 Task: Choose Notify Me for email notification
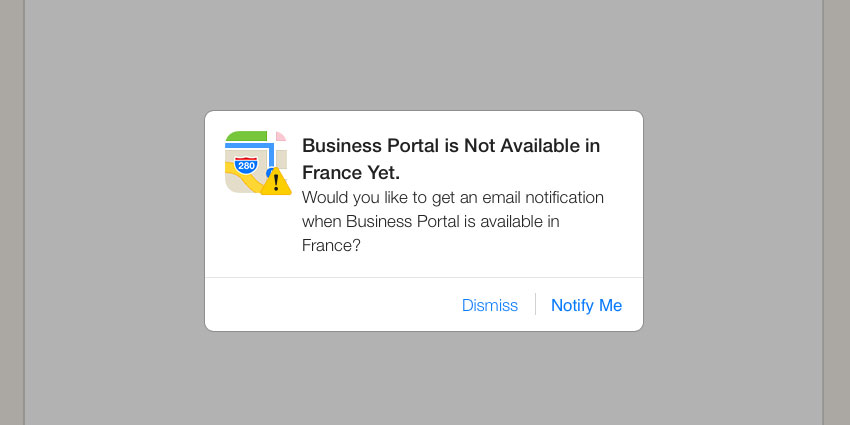coord(586,305)
